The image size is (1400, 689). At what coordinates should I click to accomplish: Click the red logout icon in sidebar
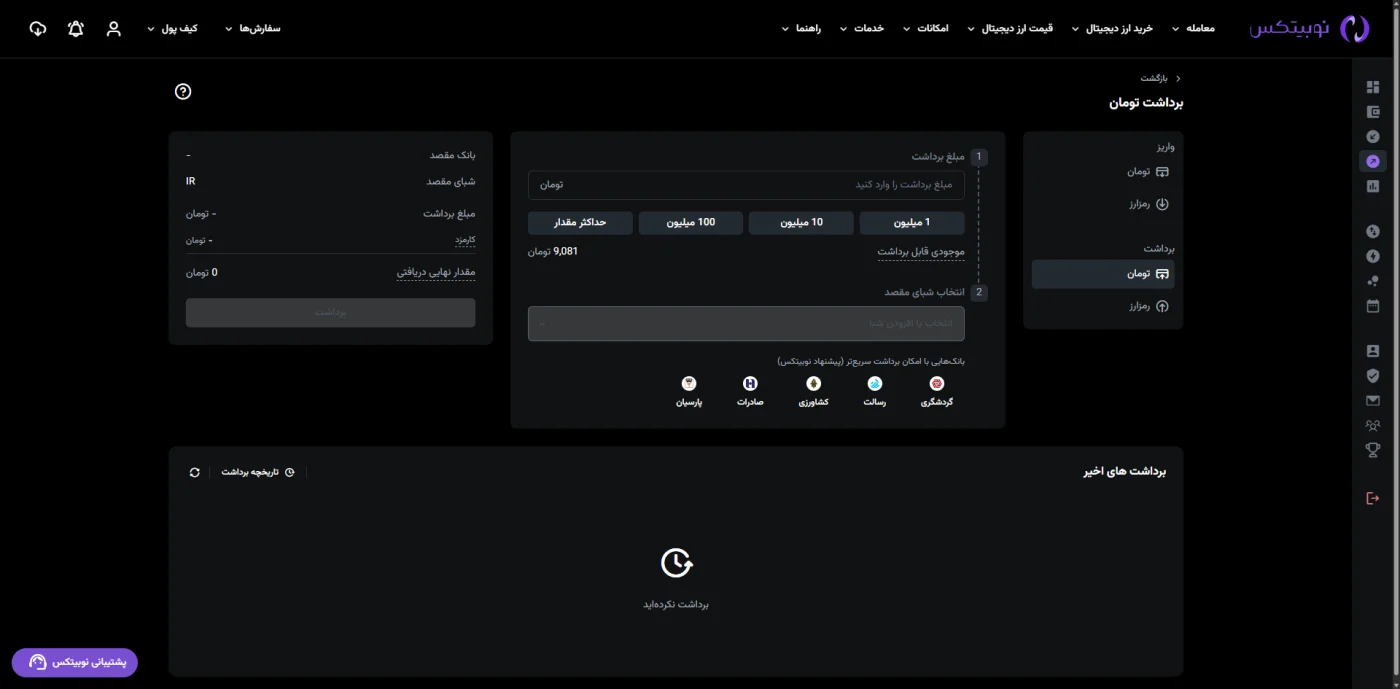pyautogui.click(x=1373, y=498)
